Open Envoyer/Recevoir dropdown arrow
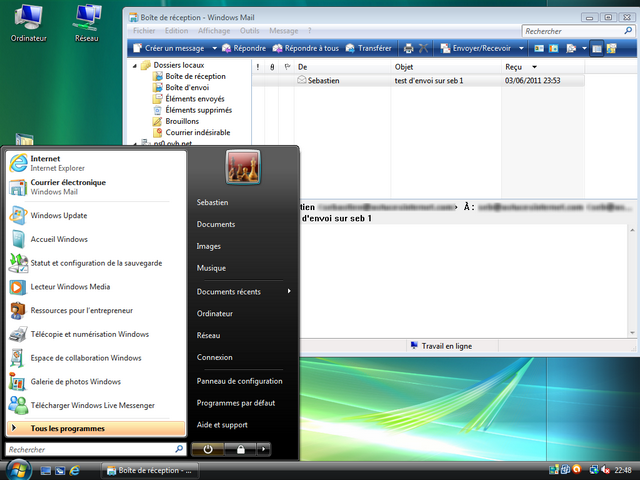The width and height of the screenshot is (640, 480). coord(521,48)
